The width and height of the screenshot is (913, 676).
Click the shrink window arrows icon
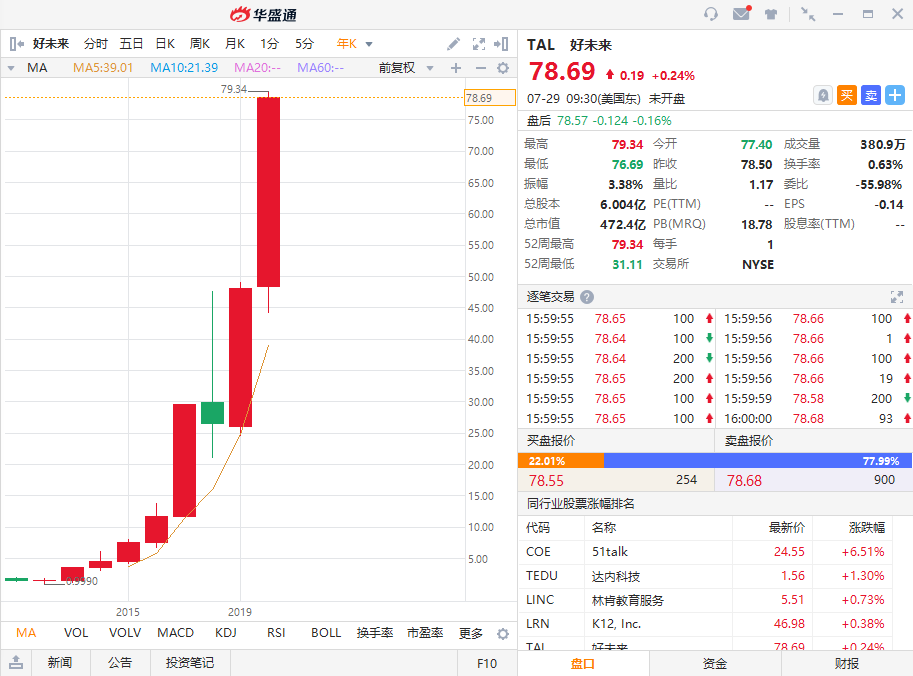pyautogui.click(x=808, y=14)
